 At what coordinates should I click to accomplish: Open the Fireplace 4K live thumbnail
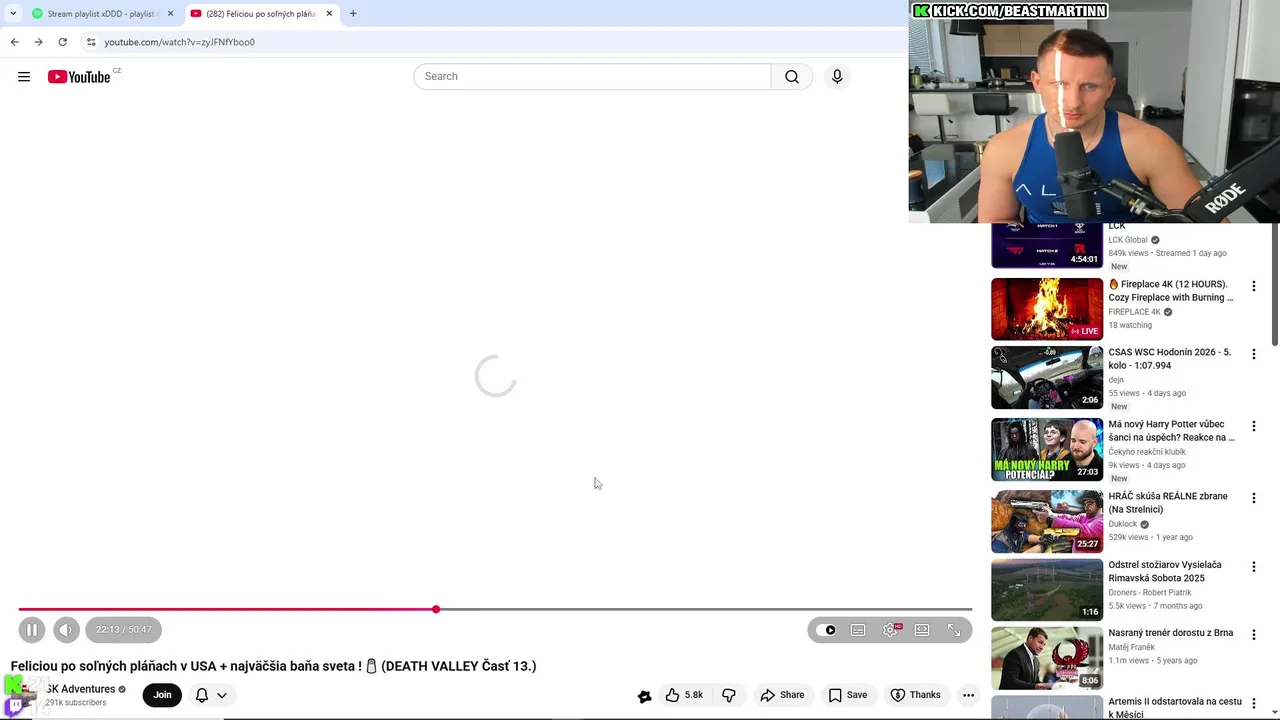pos(1047,309)
